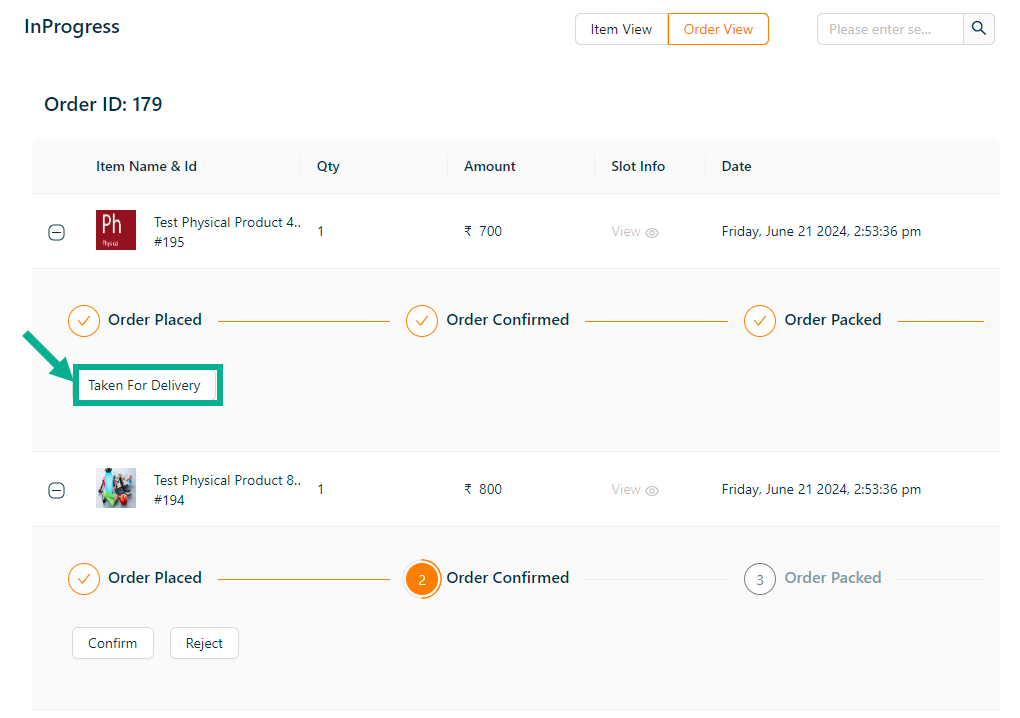The height and width of the screenshot is (718, 1020).
Task: Collapse the Test Physical Product #195 row
Action: tap(57, 232)
